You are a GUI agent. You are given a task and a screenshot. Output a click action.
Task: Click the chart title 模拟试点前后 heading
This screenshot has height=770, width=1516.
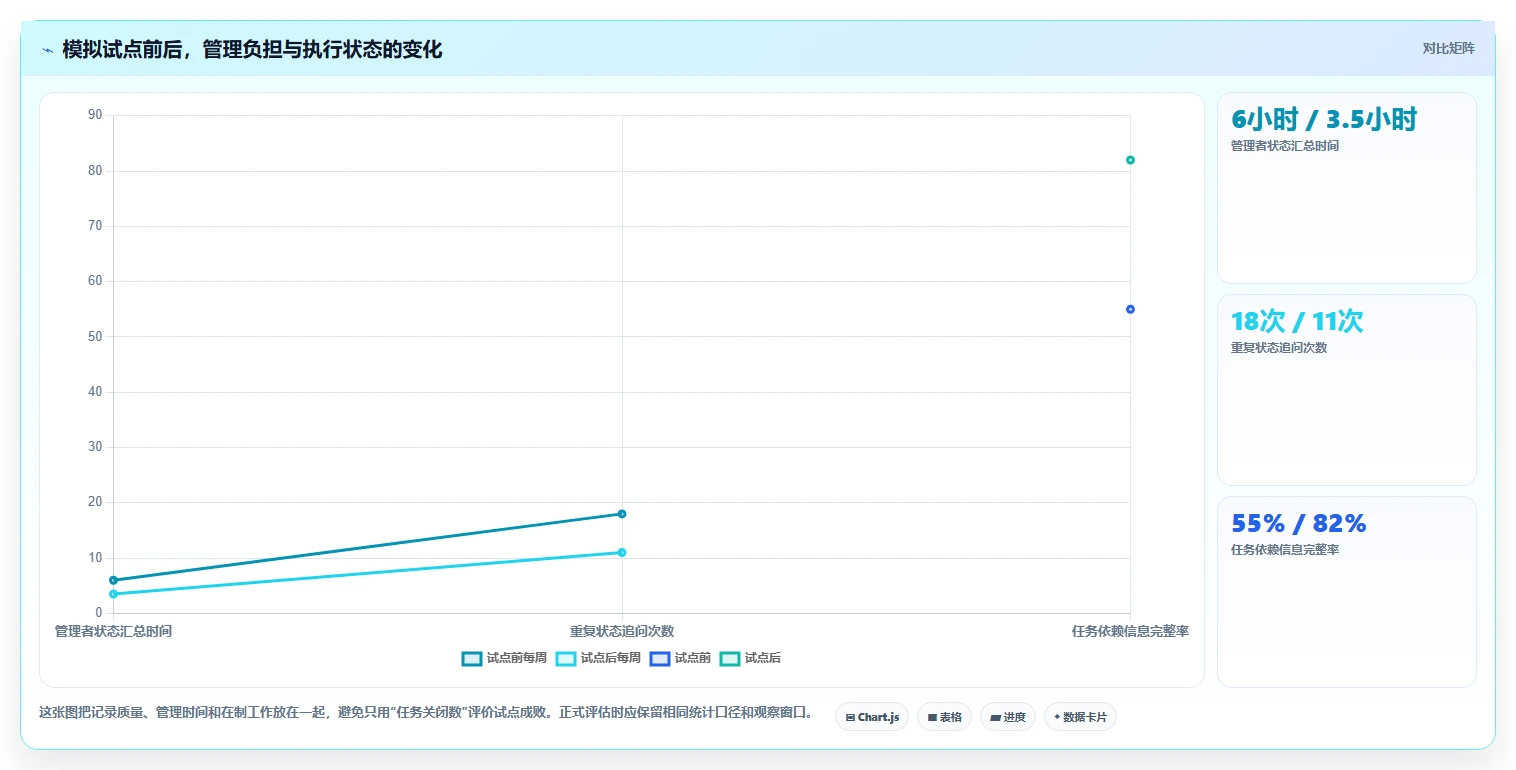(x=252, y=49)
